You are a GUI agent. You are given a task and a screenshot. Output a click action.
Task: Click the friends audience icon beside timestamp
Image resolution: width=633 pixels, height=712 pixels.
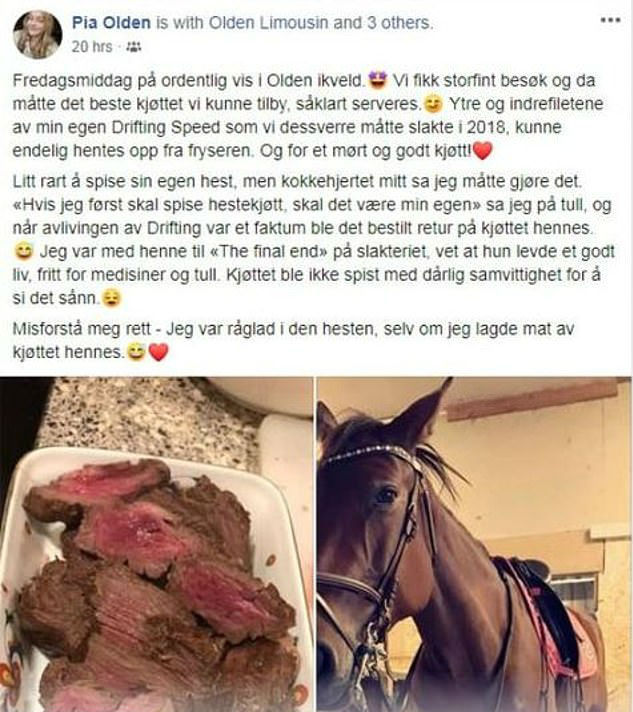[x=134, y=46]
